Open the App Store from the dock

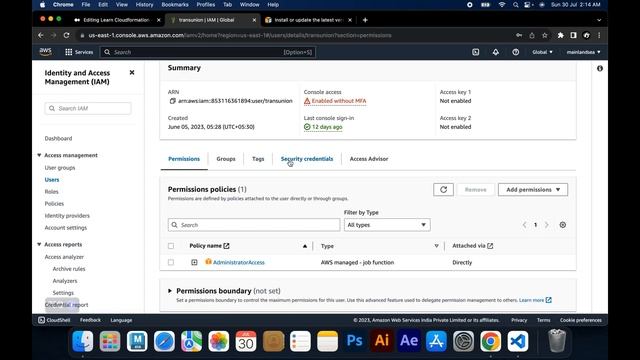coord(436,341)
